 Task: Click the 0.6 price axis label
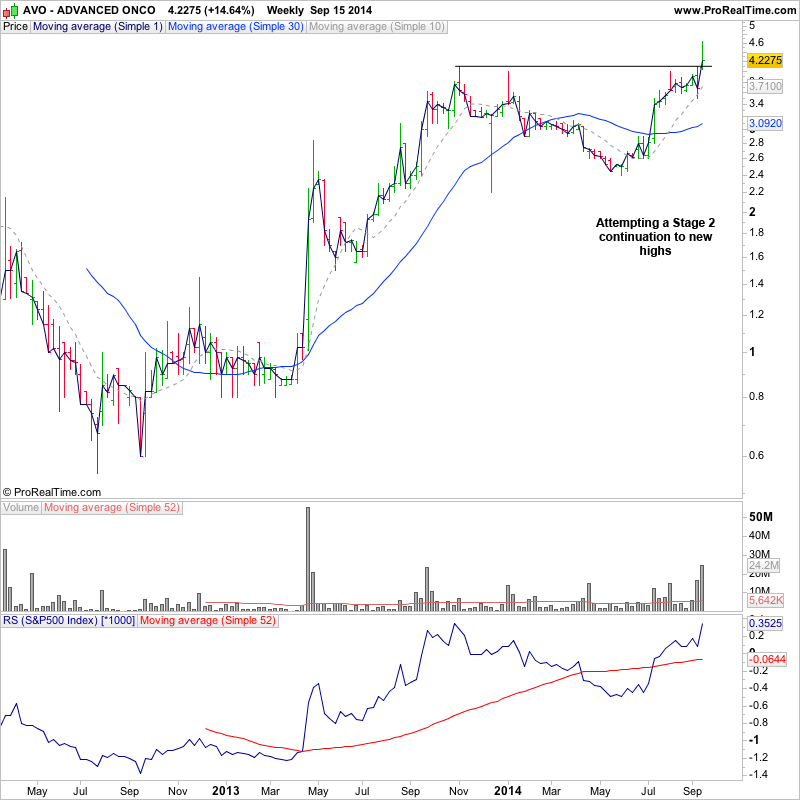click(x=756, y=455)
